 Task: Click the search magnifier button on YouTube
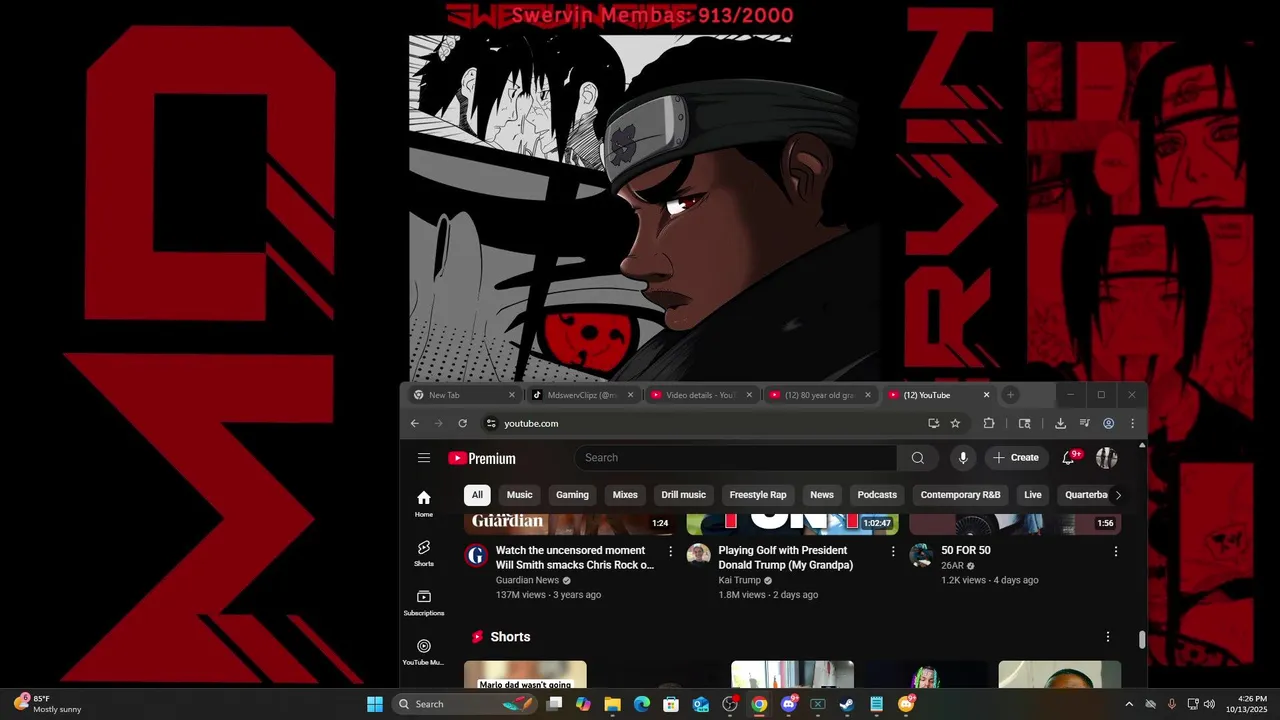917,458
